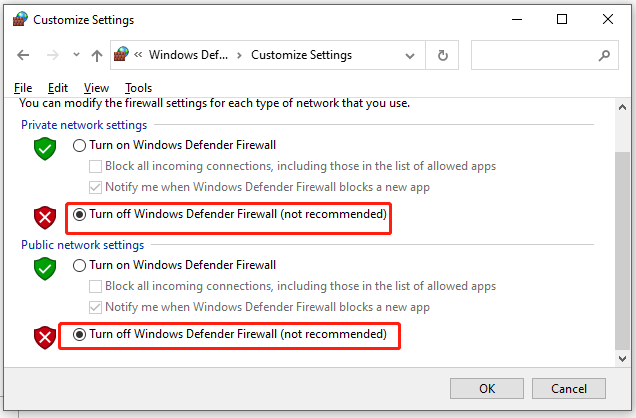The width and height of the screenshot is (636, 418).
Task: Click the Cancel button
Action: (x=569, y=389)
